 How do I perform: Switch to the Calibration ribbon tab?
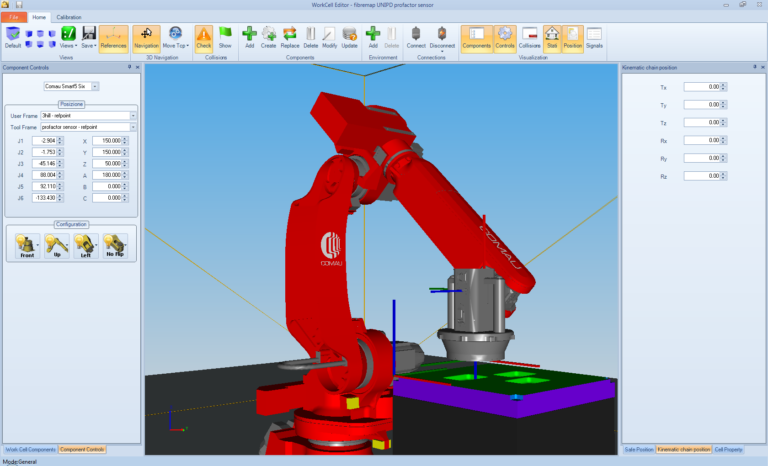coord(69,17)
